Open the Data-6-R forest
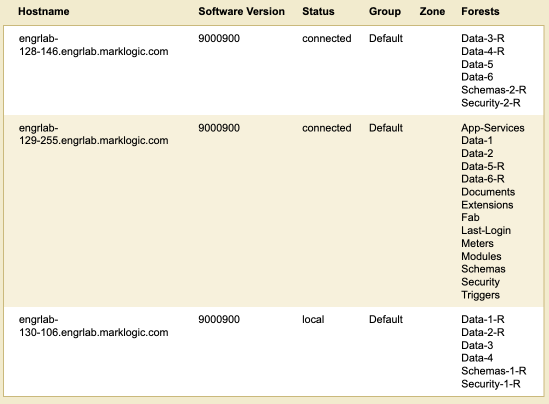This screenshot has height=404, width=549. [483, 179]
